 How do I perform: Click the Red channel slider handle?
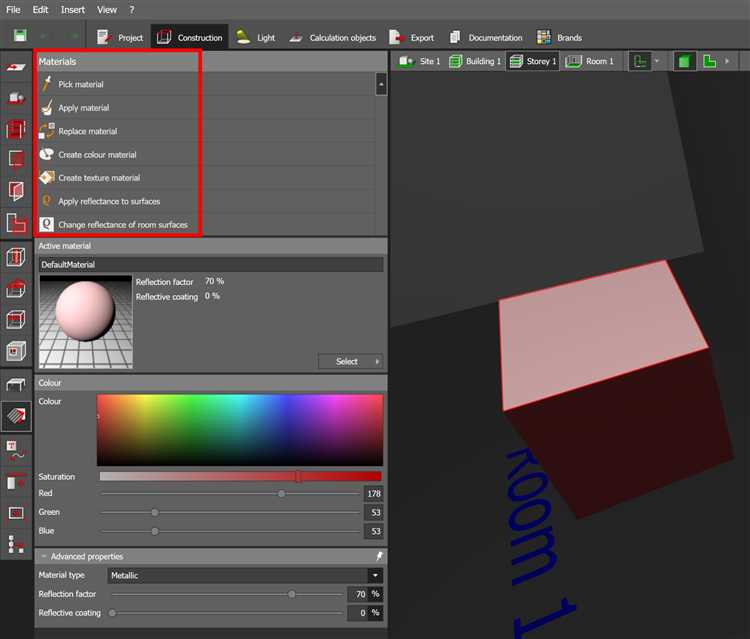click(x=282, y=494)
